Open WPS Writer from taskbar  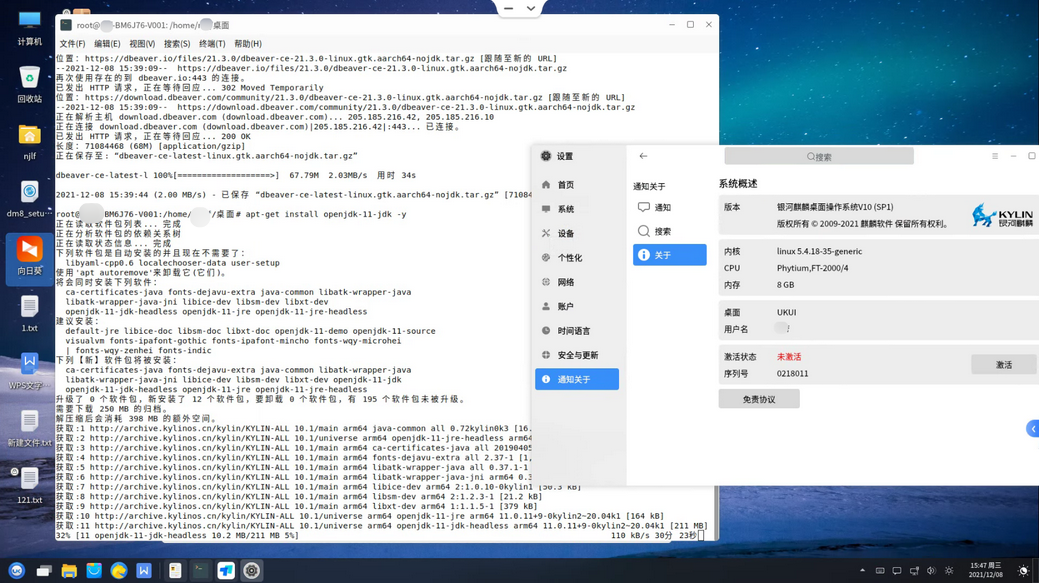(144, 570)
